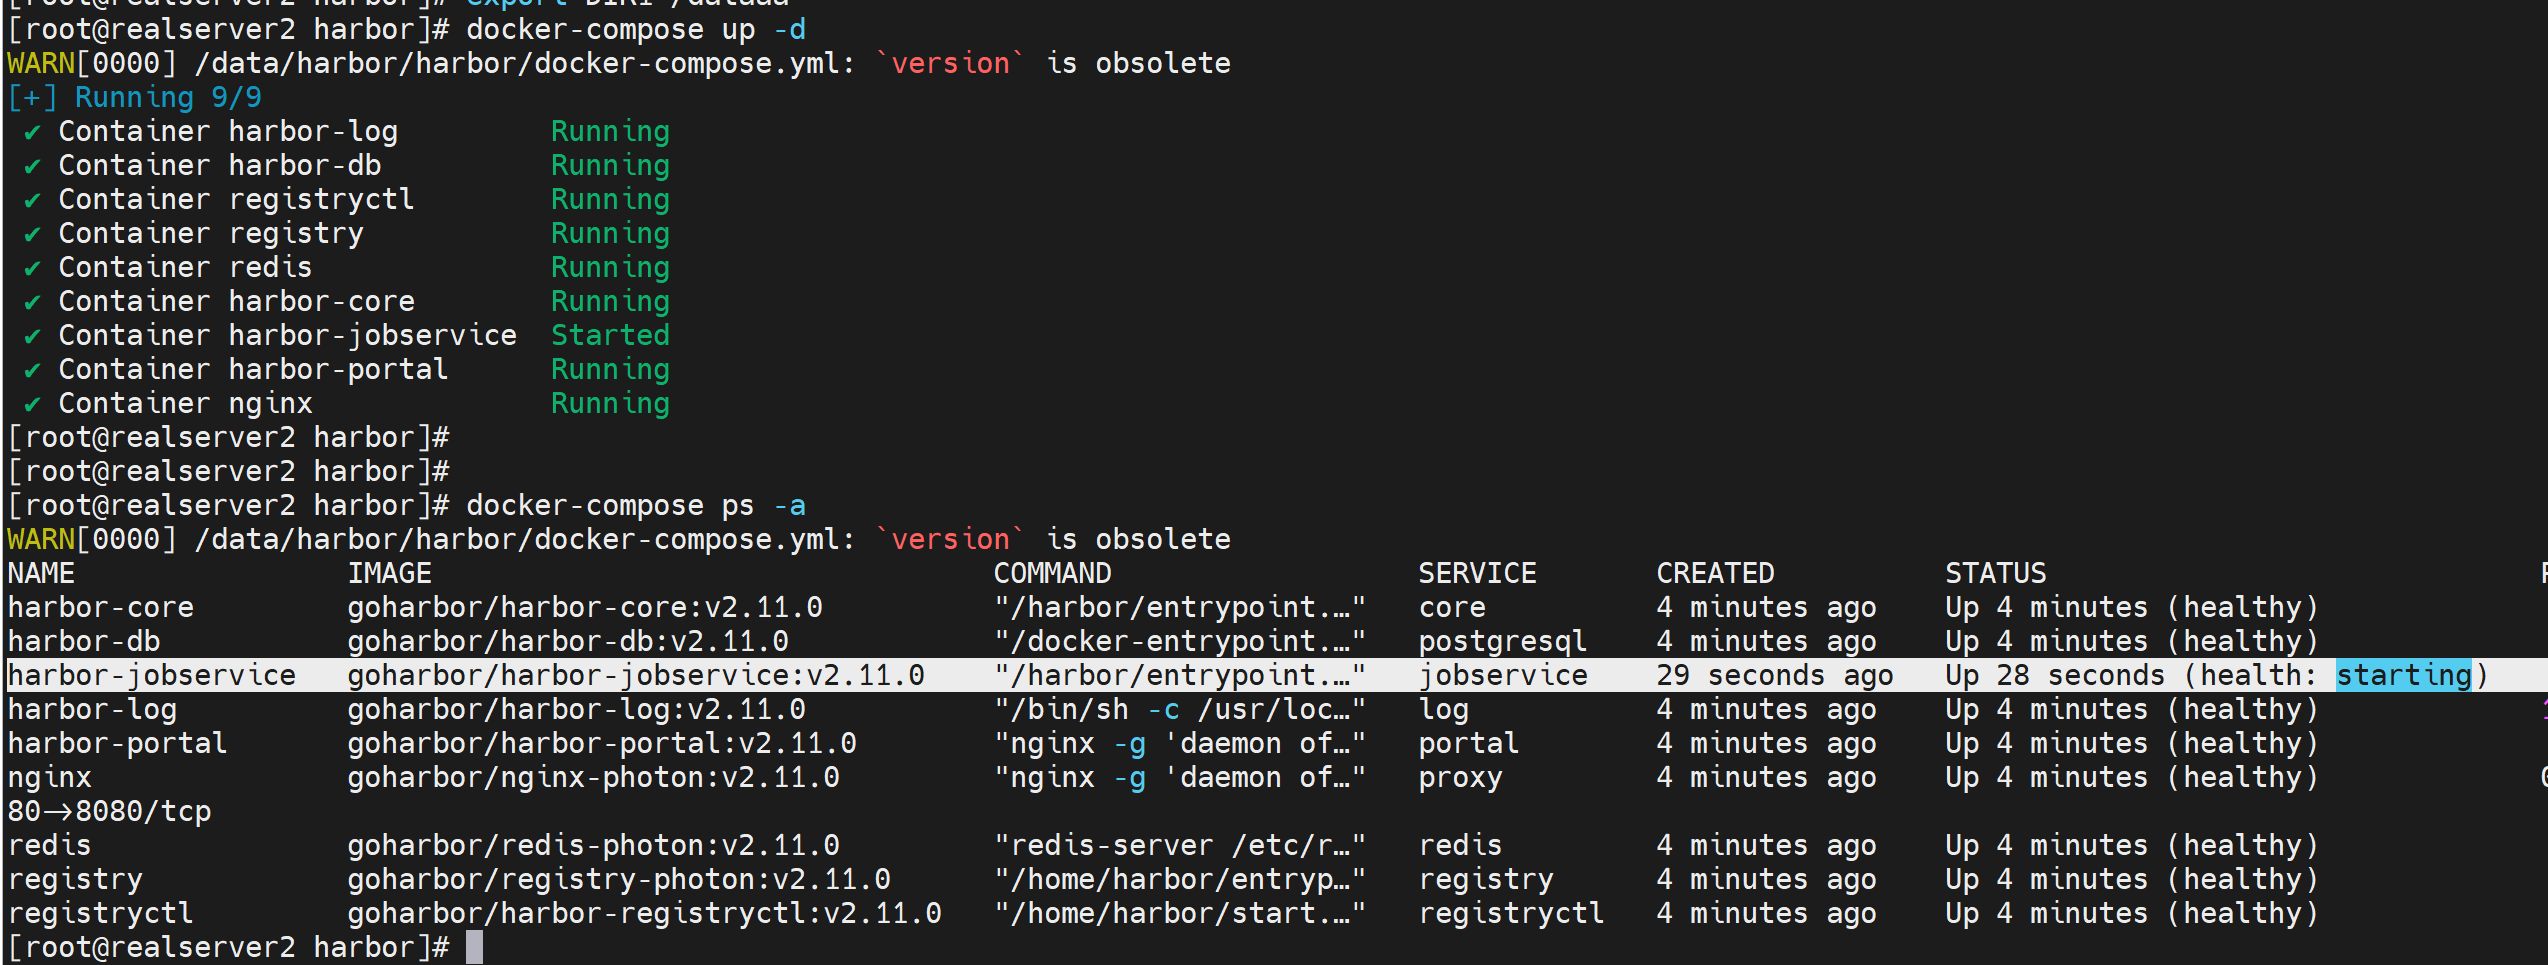Click the checkmark before Container harbor-portal
2548x965 pixels.
[33, 371]
